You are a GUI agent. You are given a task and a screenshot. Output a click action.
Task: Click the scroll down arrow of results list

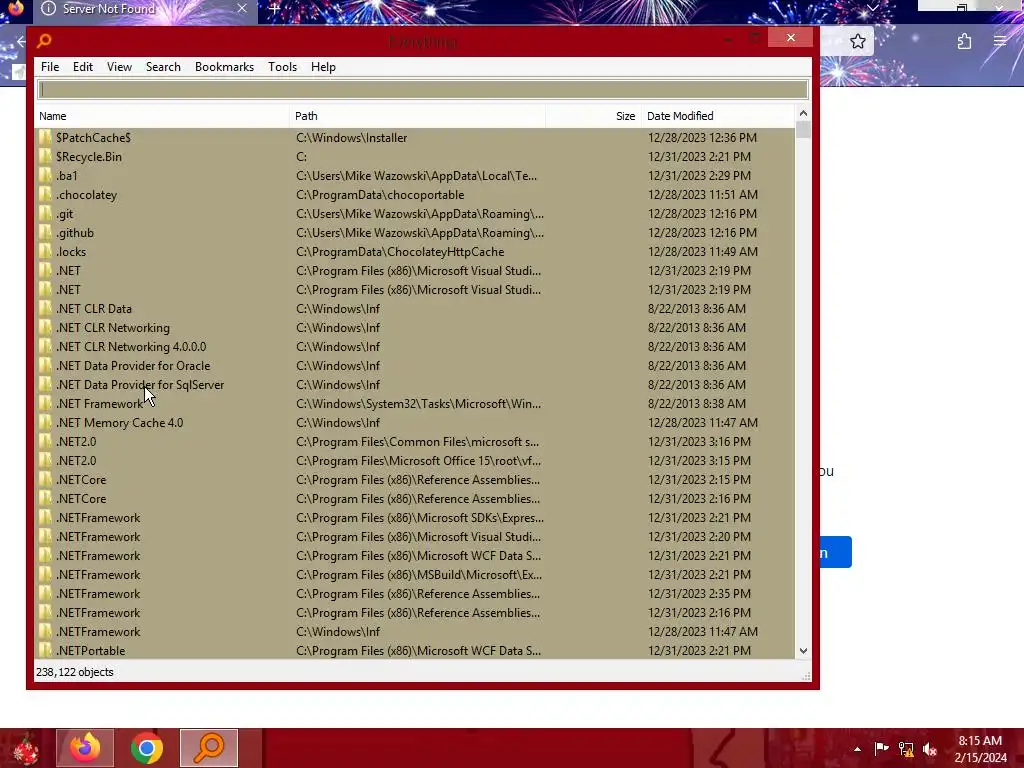803,651
